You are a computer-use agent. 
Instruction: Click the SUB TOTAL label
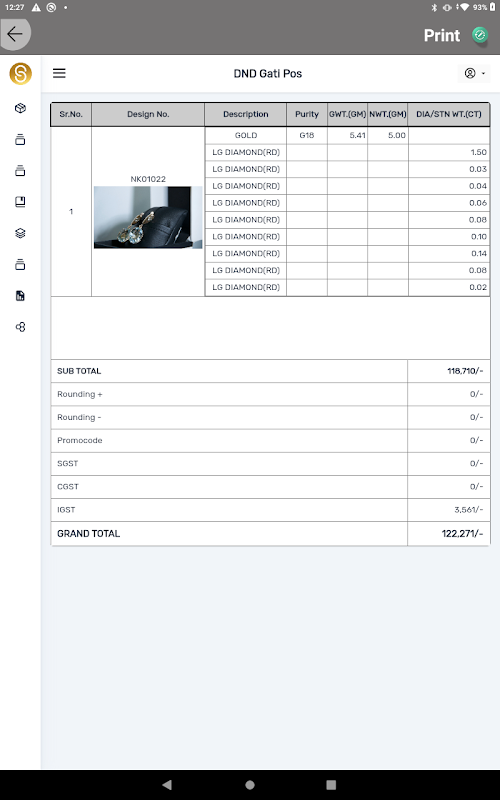[x=79, y=371]
